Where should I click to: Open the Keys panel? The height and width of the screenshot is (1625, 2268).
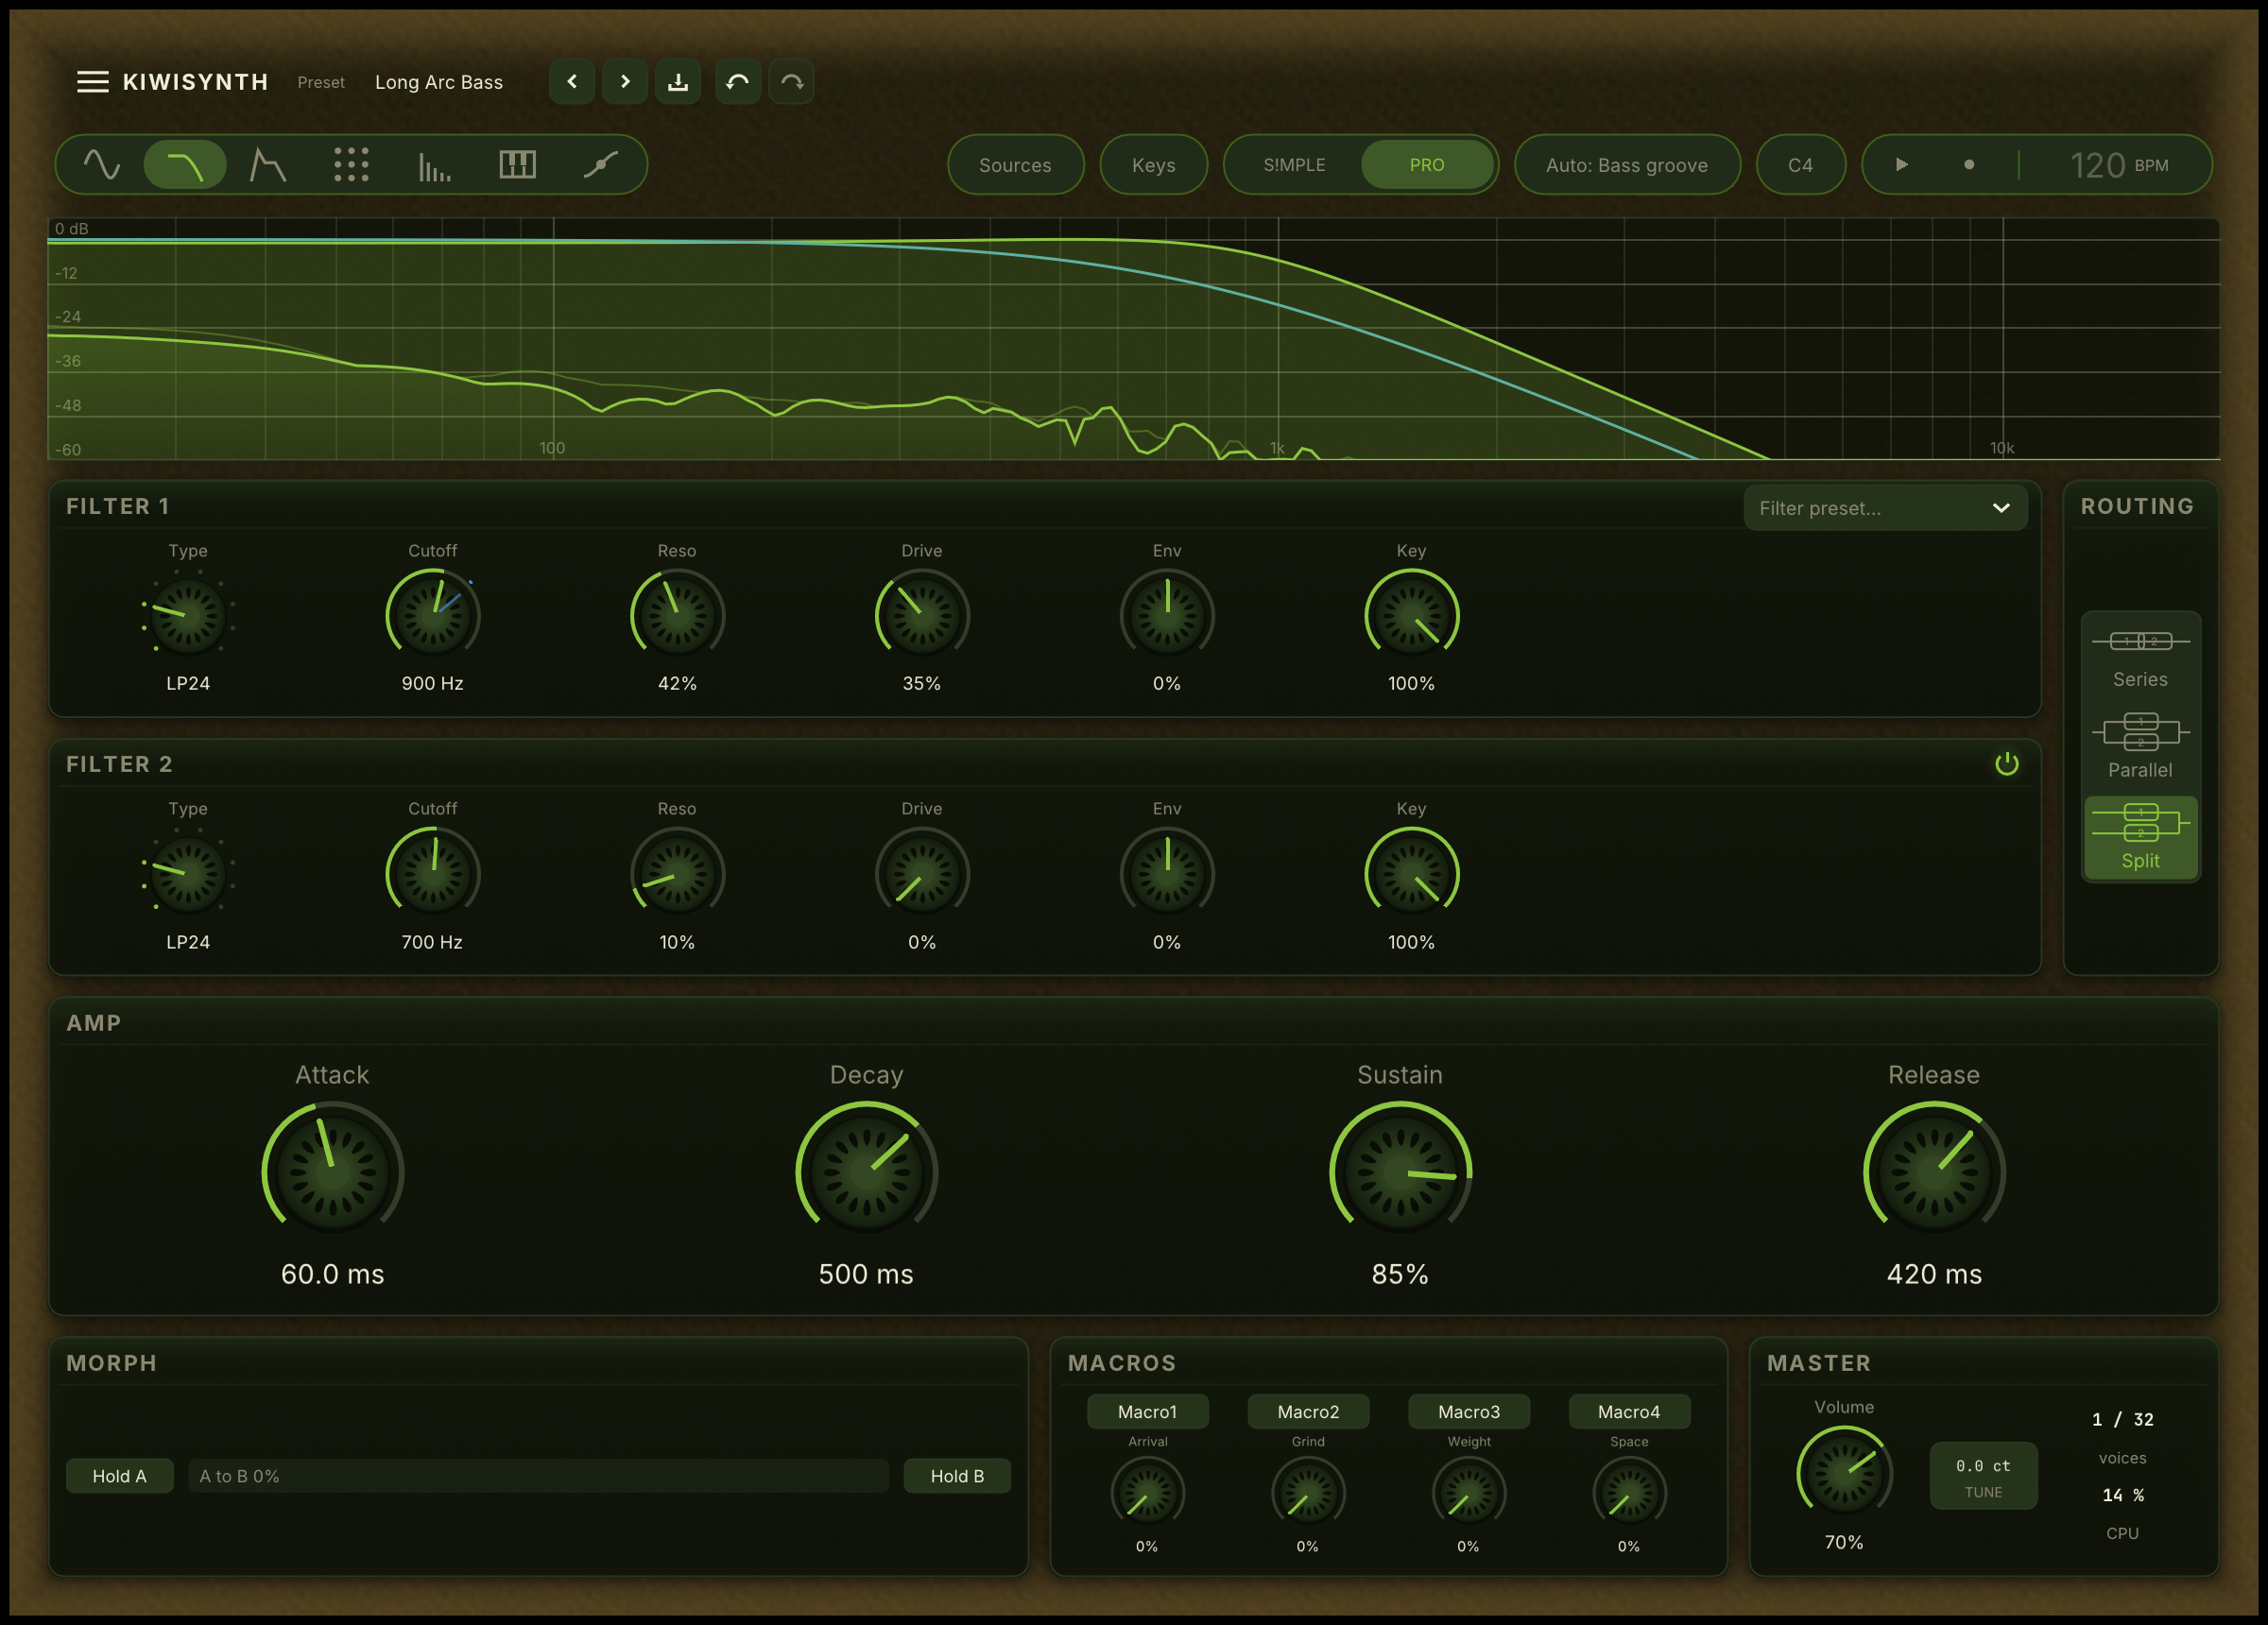pos(1153,165)
